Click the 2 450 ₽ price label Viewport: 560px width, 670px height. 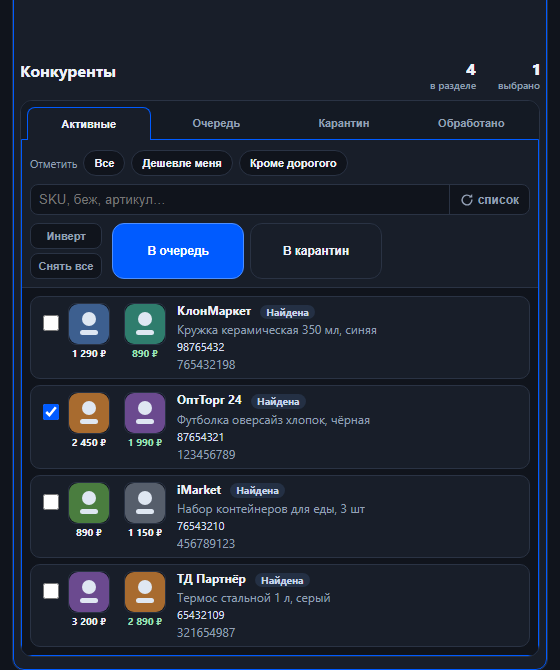tap(89, 443)
